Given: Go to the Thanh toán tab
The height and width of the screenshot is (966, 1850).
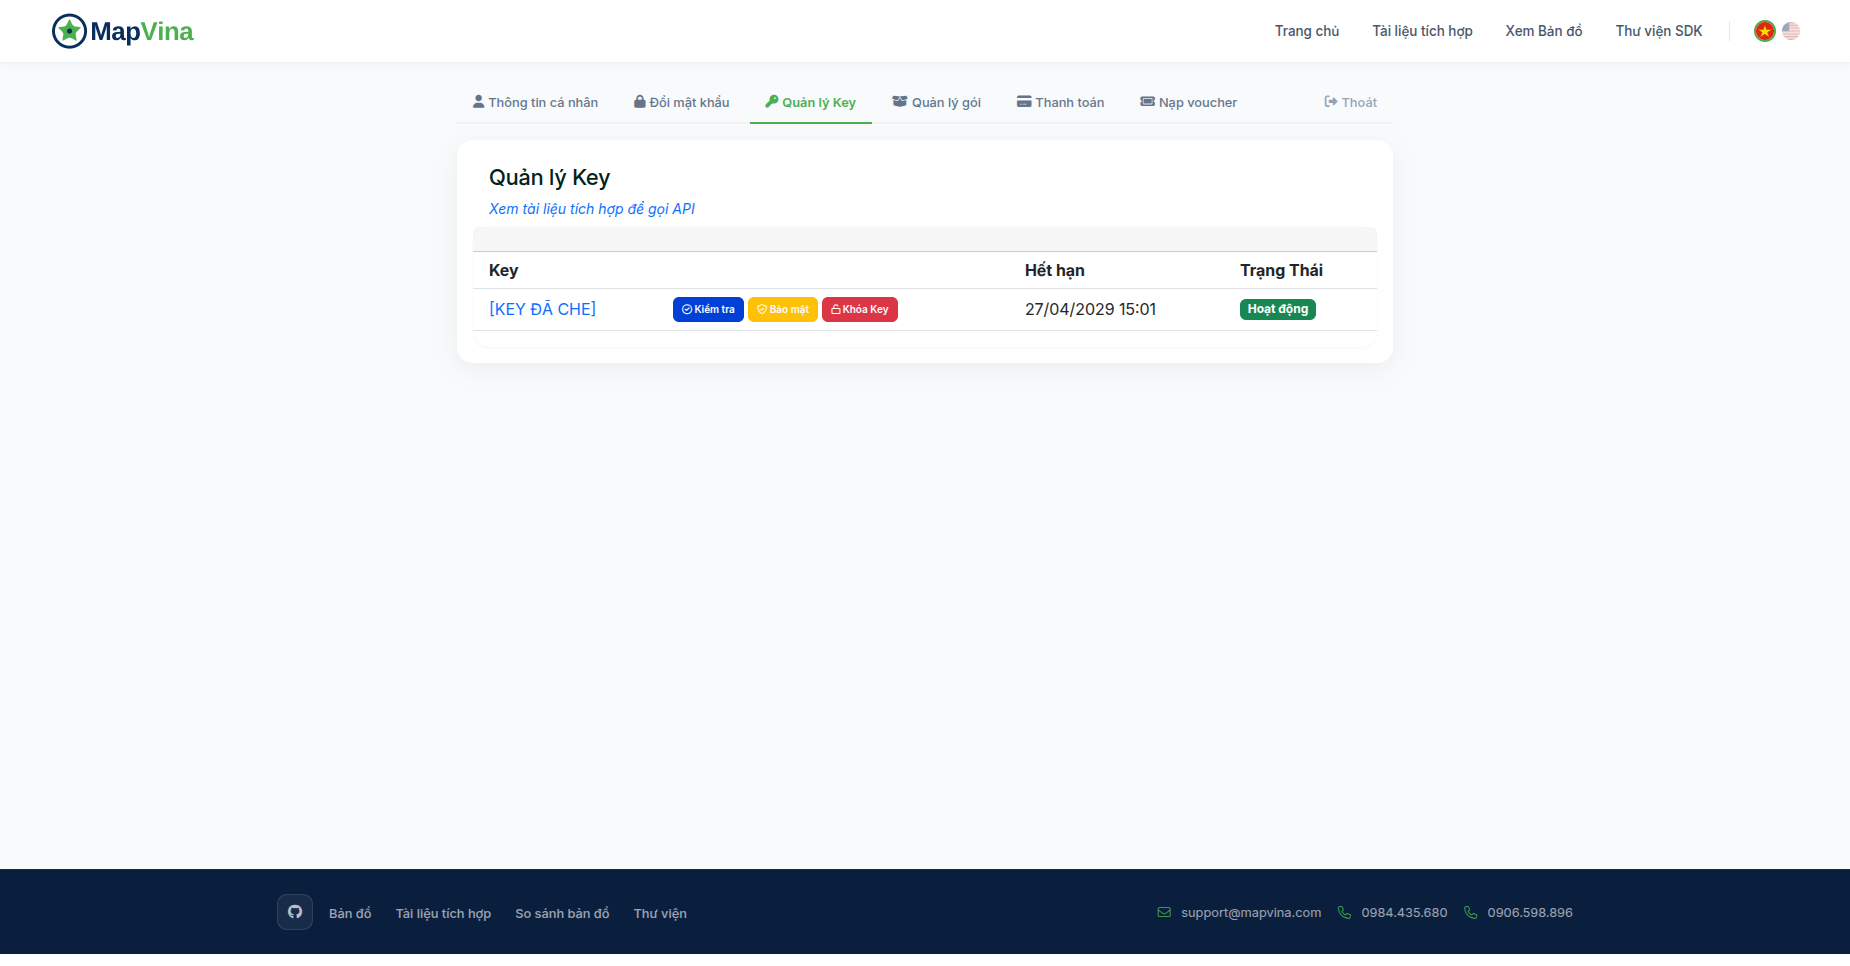Looking at the screenshot, I should point(1060,102).
